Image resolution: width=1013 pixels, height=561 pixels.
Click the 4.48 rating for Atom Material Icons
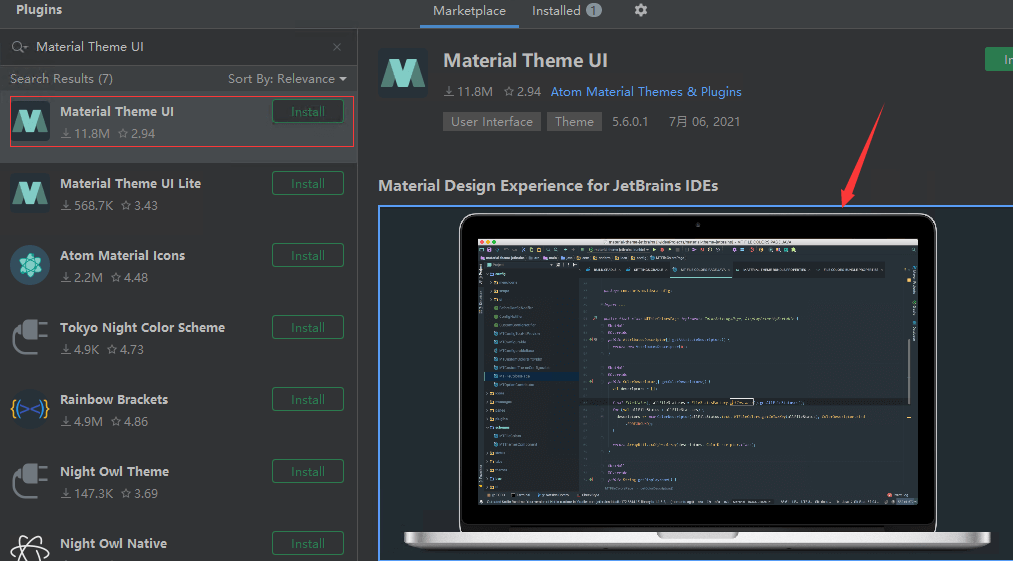click(129, 277)
